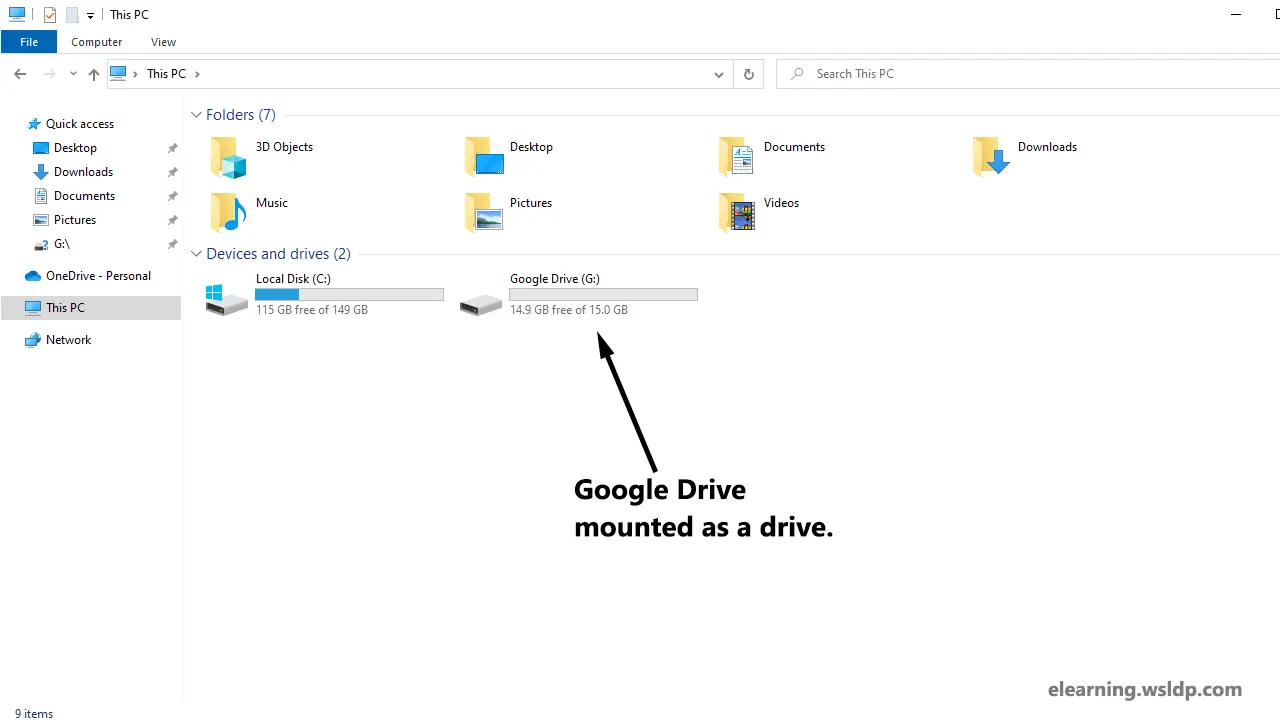Click '115 GB free of 149 GB' text
The height and width of the screenshot is (720, 1280).
click(x=312, y=310)
